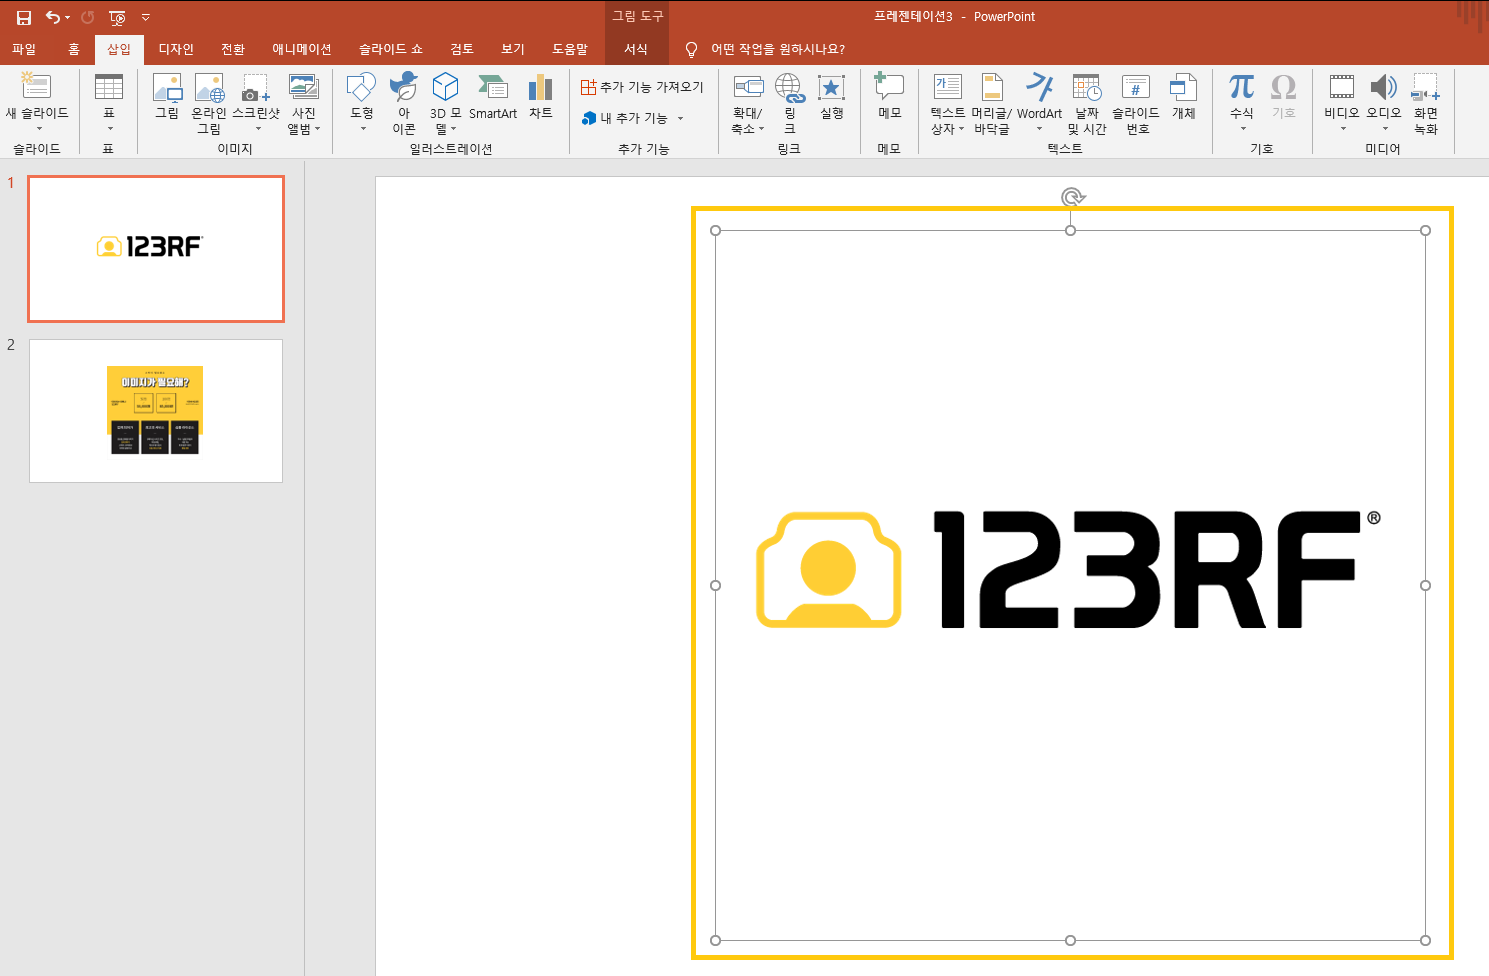Insert 아이콘 icons
The height and width of the screenshot is (976, 1489).
click(x=404, y=103)
